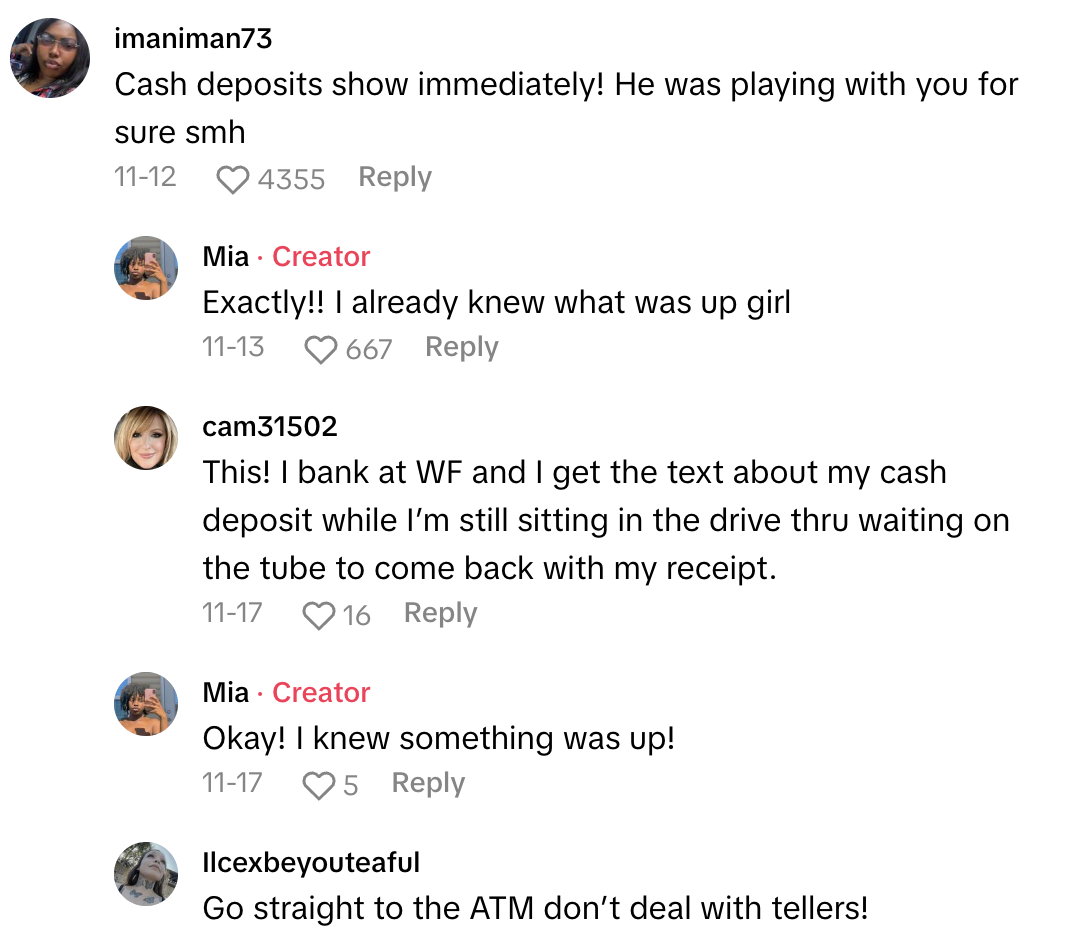The image size is (1072, 934).
Task: Click the 4355 like count
Action: click(x=293, y=180)
